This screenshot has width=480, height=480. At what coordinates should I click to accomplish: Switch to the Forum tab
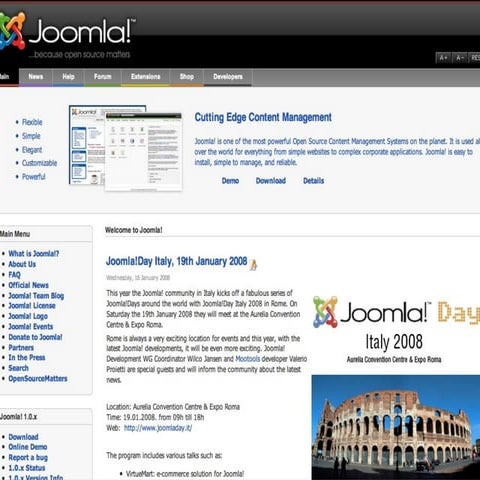point(102,77)
